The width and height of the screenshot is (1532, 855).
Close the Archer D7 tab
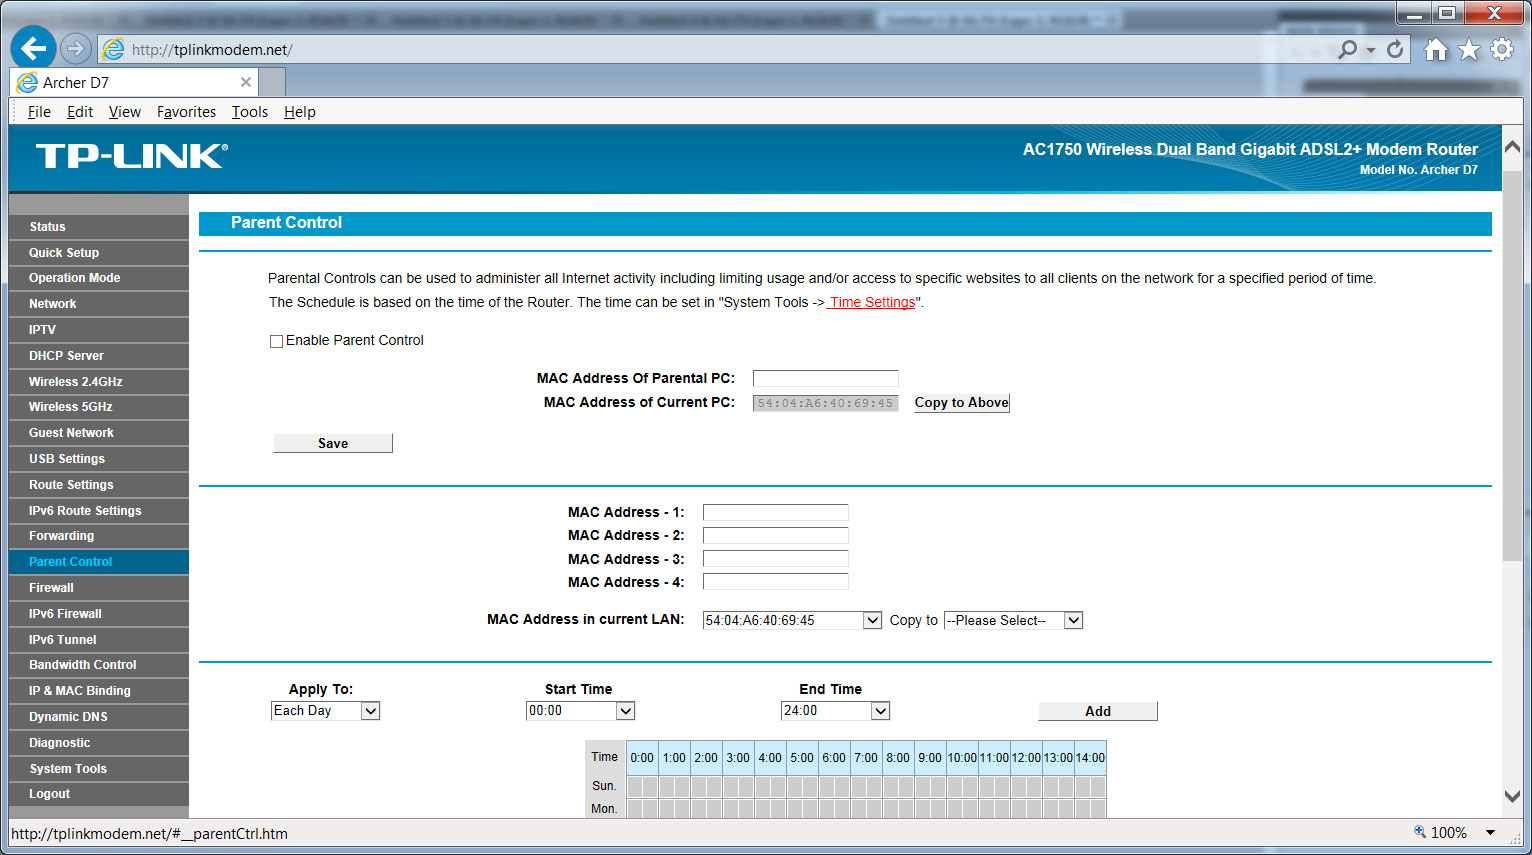pyautogui.click(x=246, y=82)
